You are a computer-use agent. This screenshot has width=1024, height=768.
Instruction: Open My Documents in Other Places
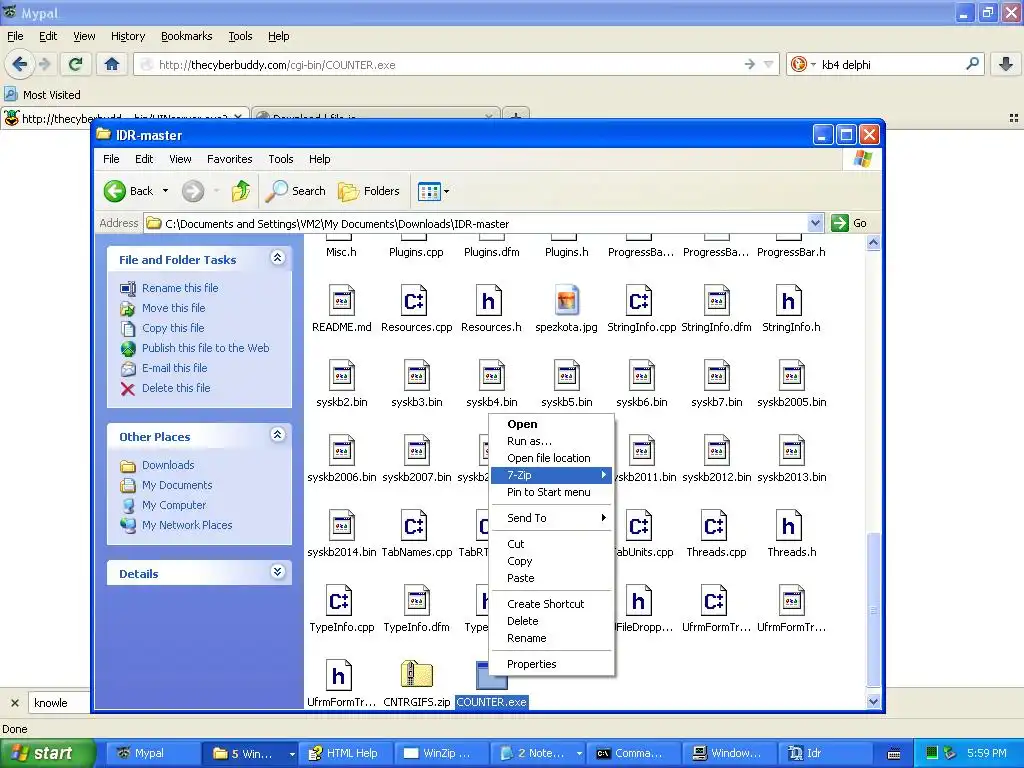[x=177, y=485]
